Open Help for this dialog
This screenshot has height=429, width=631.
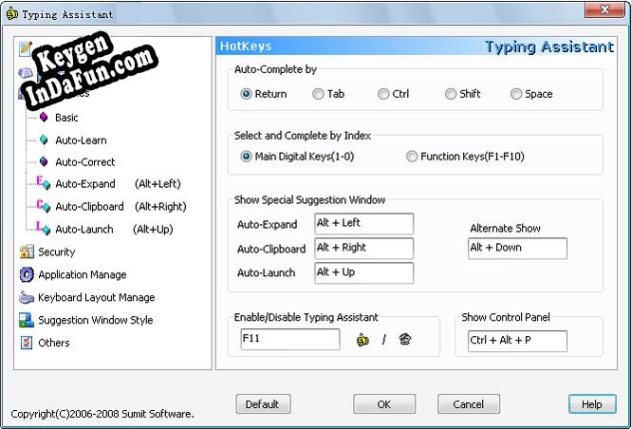click(x=592, y=404)
